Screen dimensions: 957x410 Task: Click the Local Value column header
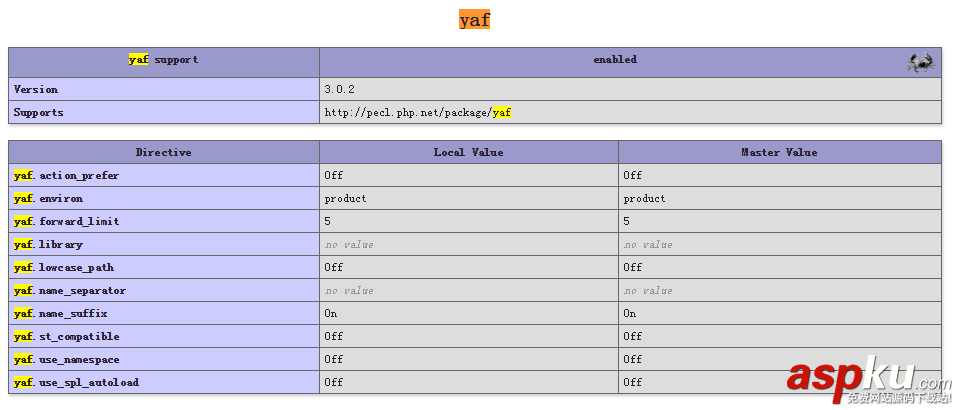click(468, 153)
